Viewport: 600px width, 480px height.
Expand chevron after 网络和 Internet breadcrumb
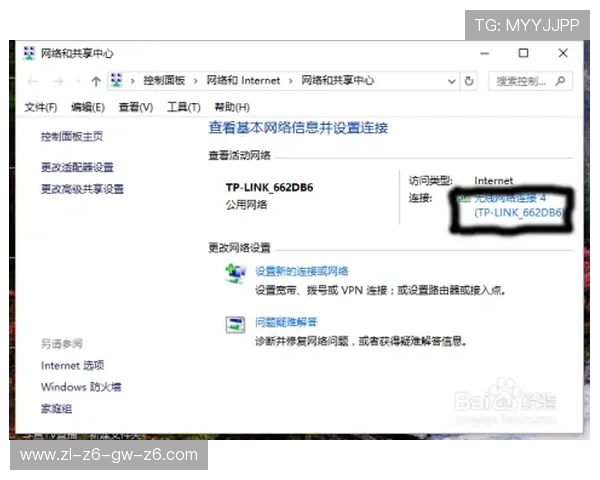pos(290,81)
